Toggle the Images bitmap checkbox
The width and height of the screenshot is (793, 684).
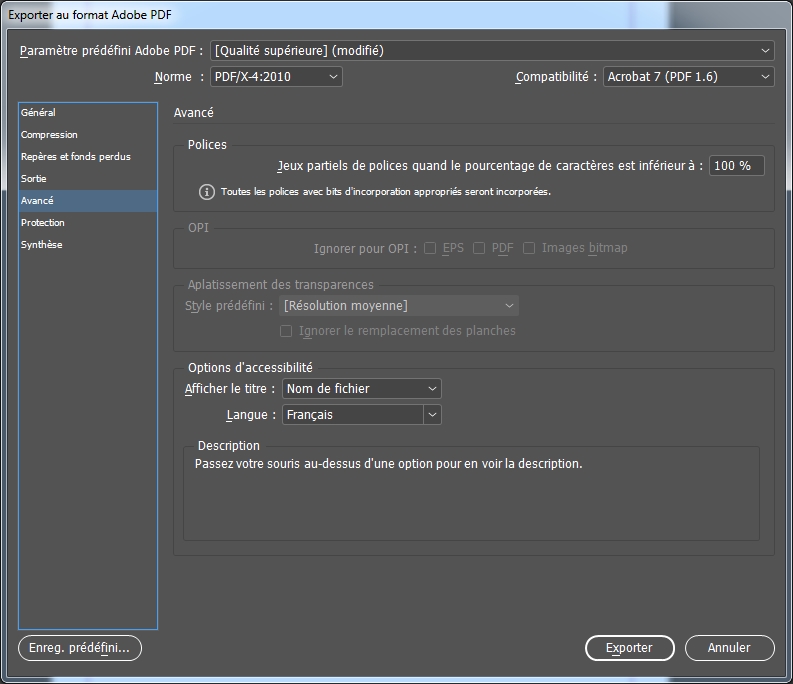point(529,248)
